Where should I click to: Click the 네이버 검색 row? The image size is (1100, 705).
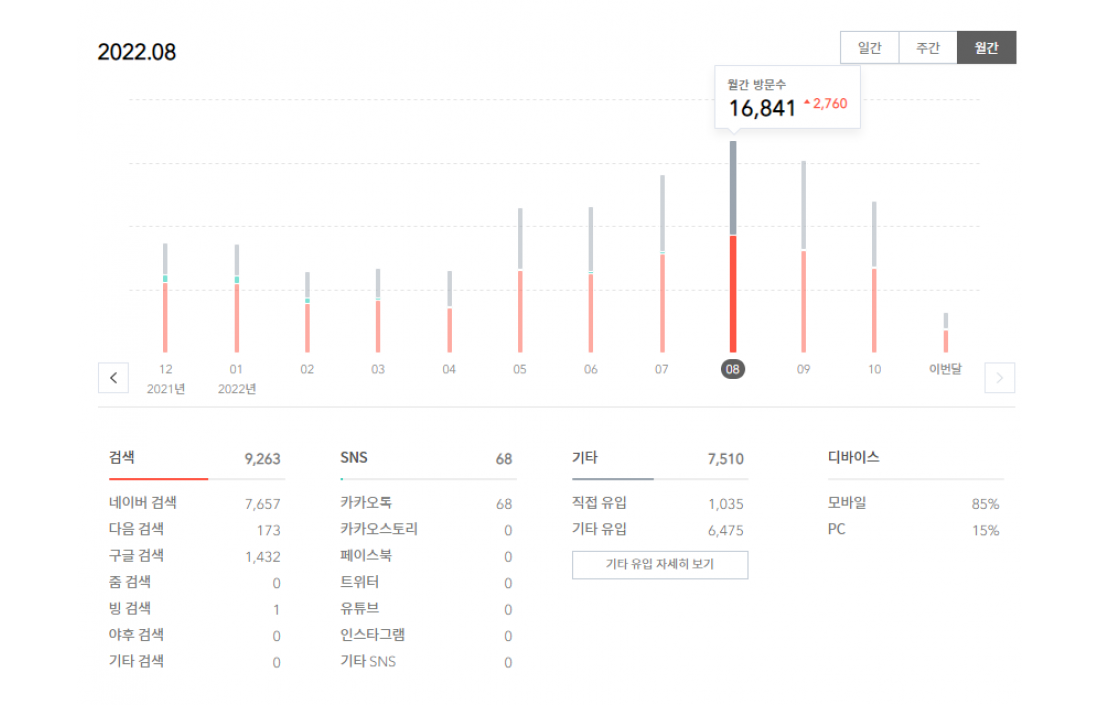pos(194,504)
